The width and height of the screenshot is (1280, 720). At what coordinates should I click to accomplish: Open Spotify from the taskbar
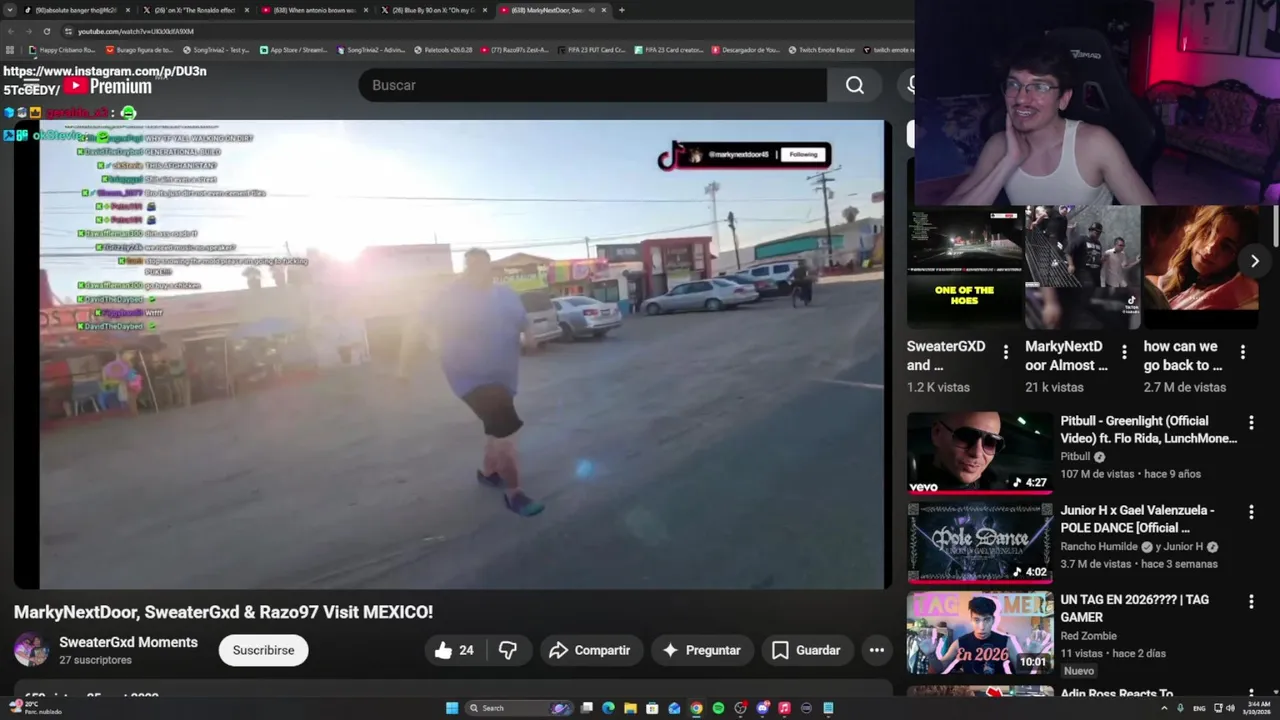[x=718, y=708]
